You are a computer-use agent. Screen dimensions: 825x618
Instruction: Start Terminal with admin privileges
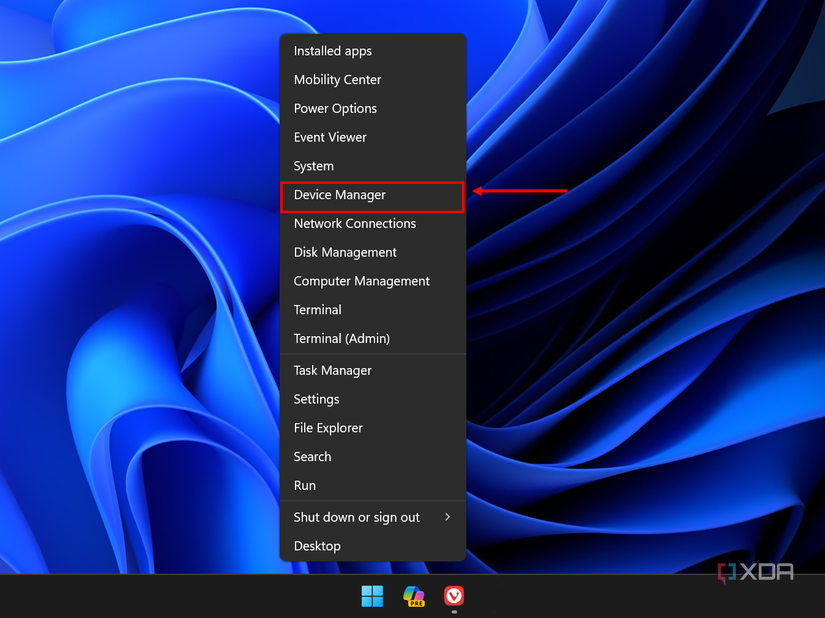tap(340, 338)
